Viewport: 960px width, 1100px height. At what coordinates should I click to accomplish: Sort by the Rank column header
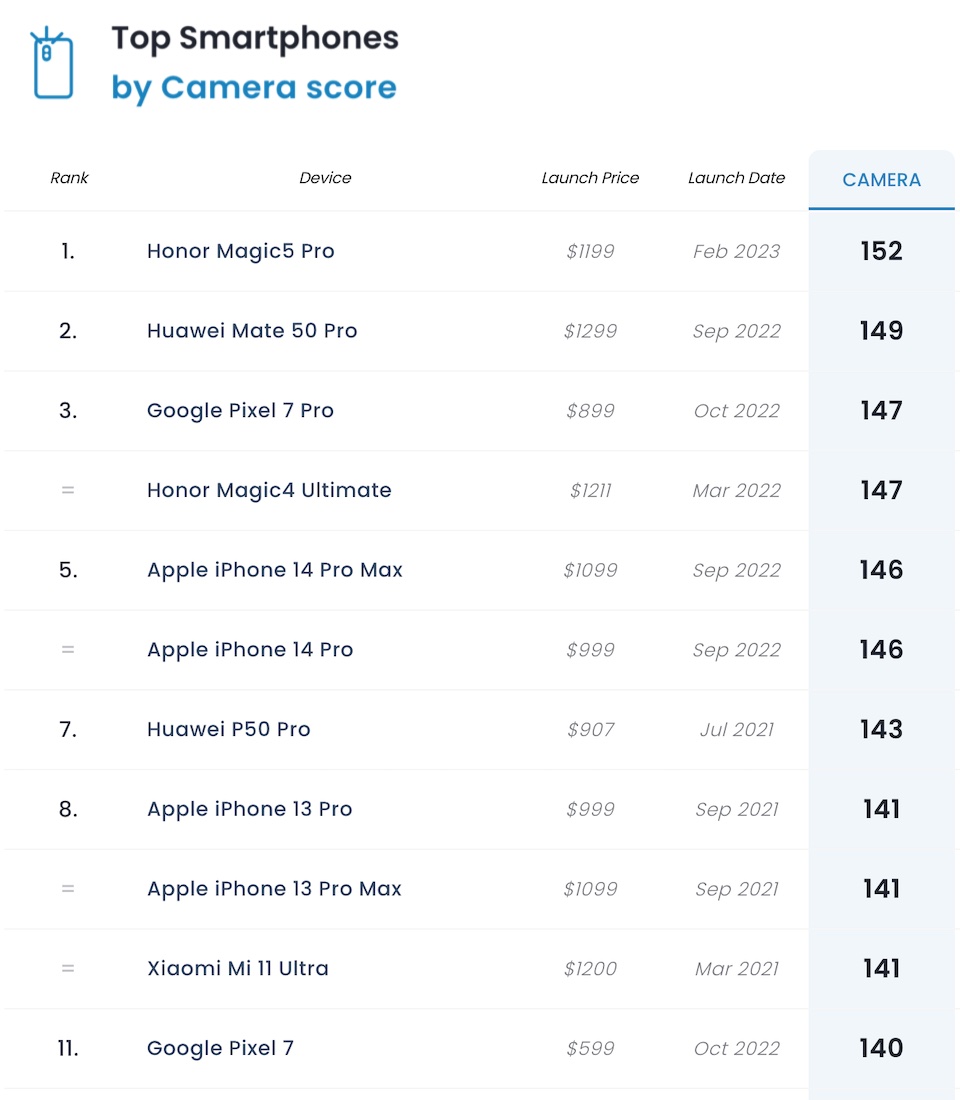click(69, 178)
